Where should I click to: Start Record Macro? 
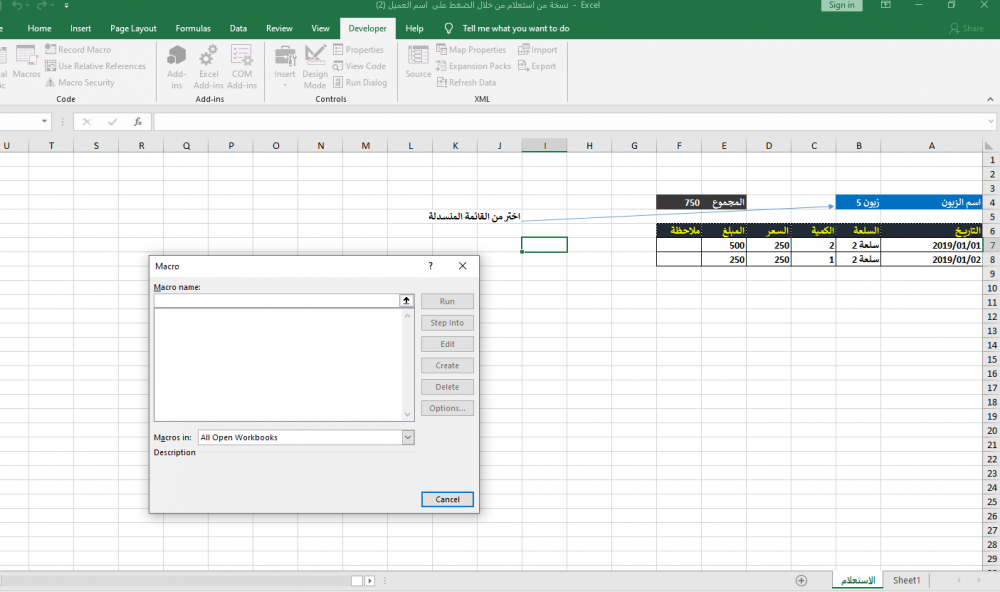(x=78, y=49)
